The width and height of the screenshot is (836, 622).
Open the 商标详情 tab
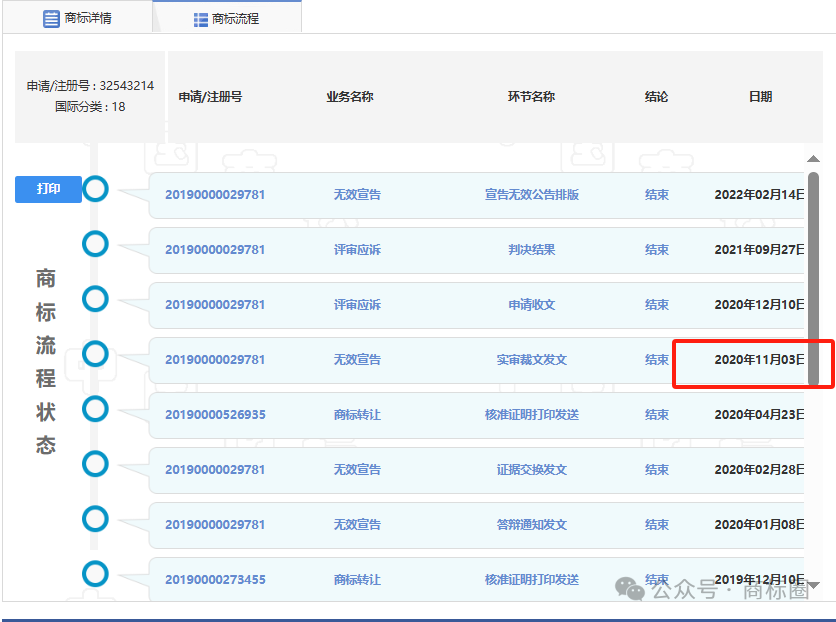[x=78, y=18]
